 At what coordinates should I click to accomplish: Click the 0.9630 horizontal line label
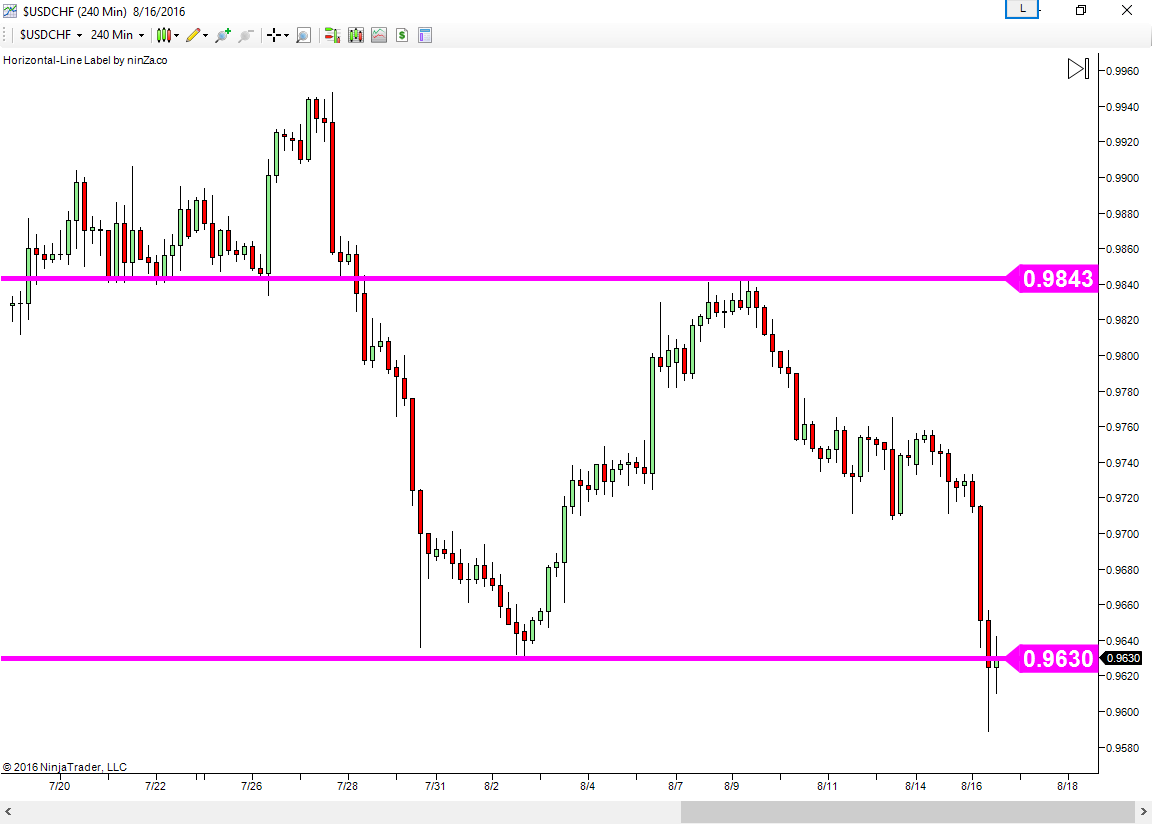click(1051, 659)
